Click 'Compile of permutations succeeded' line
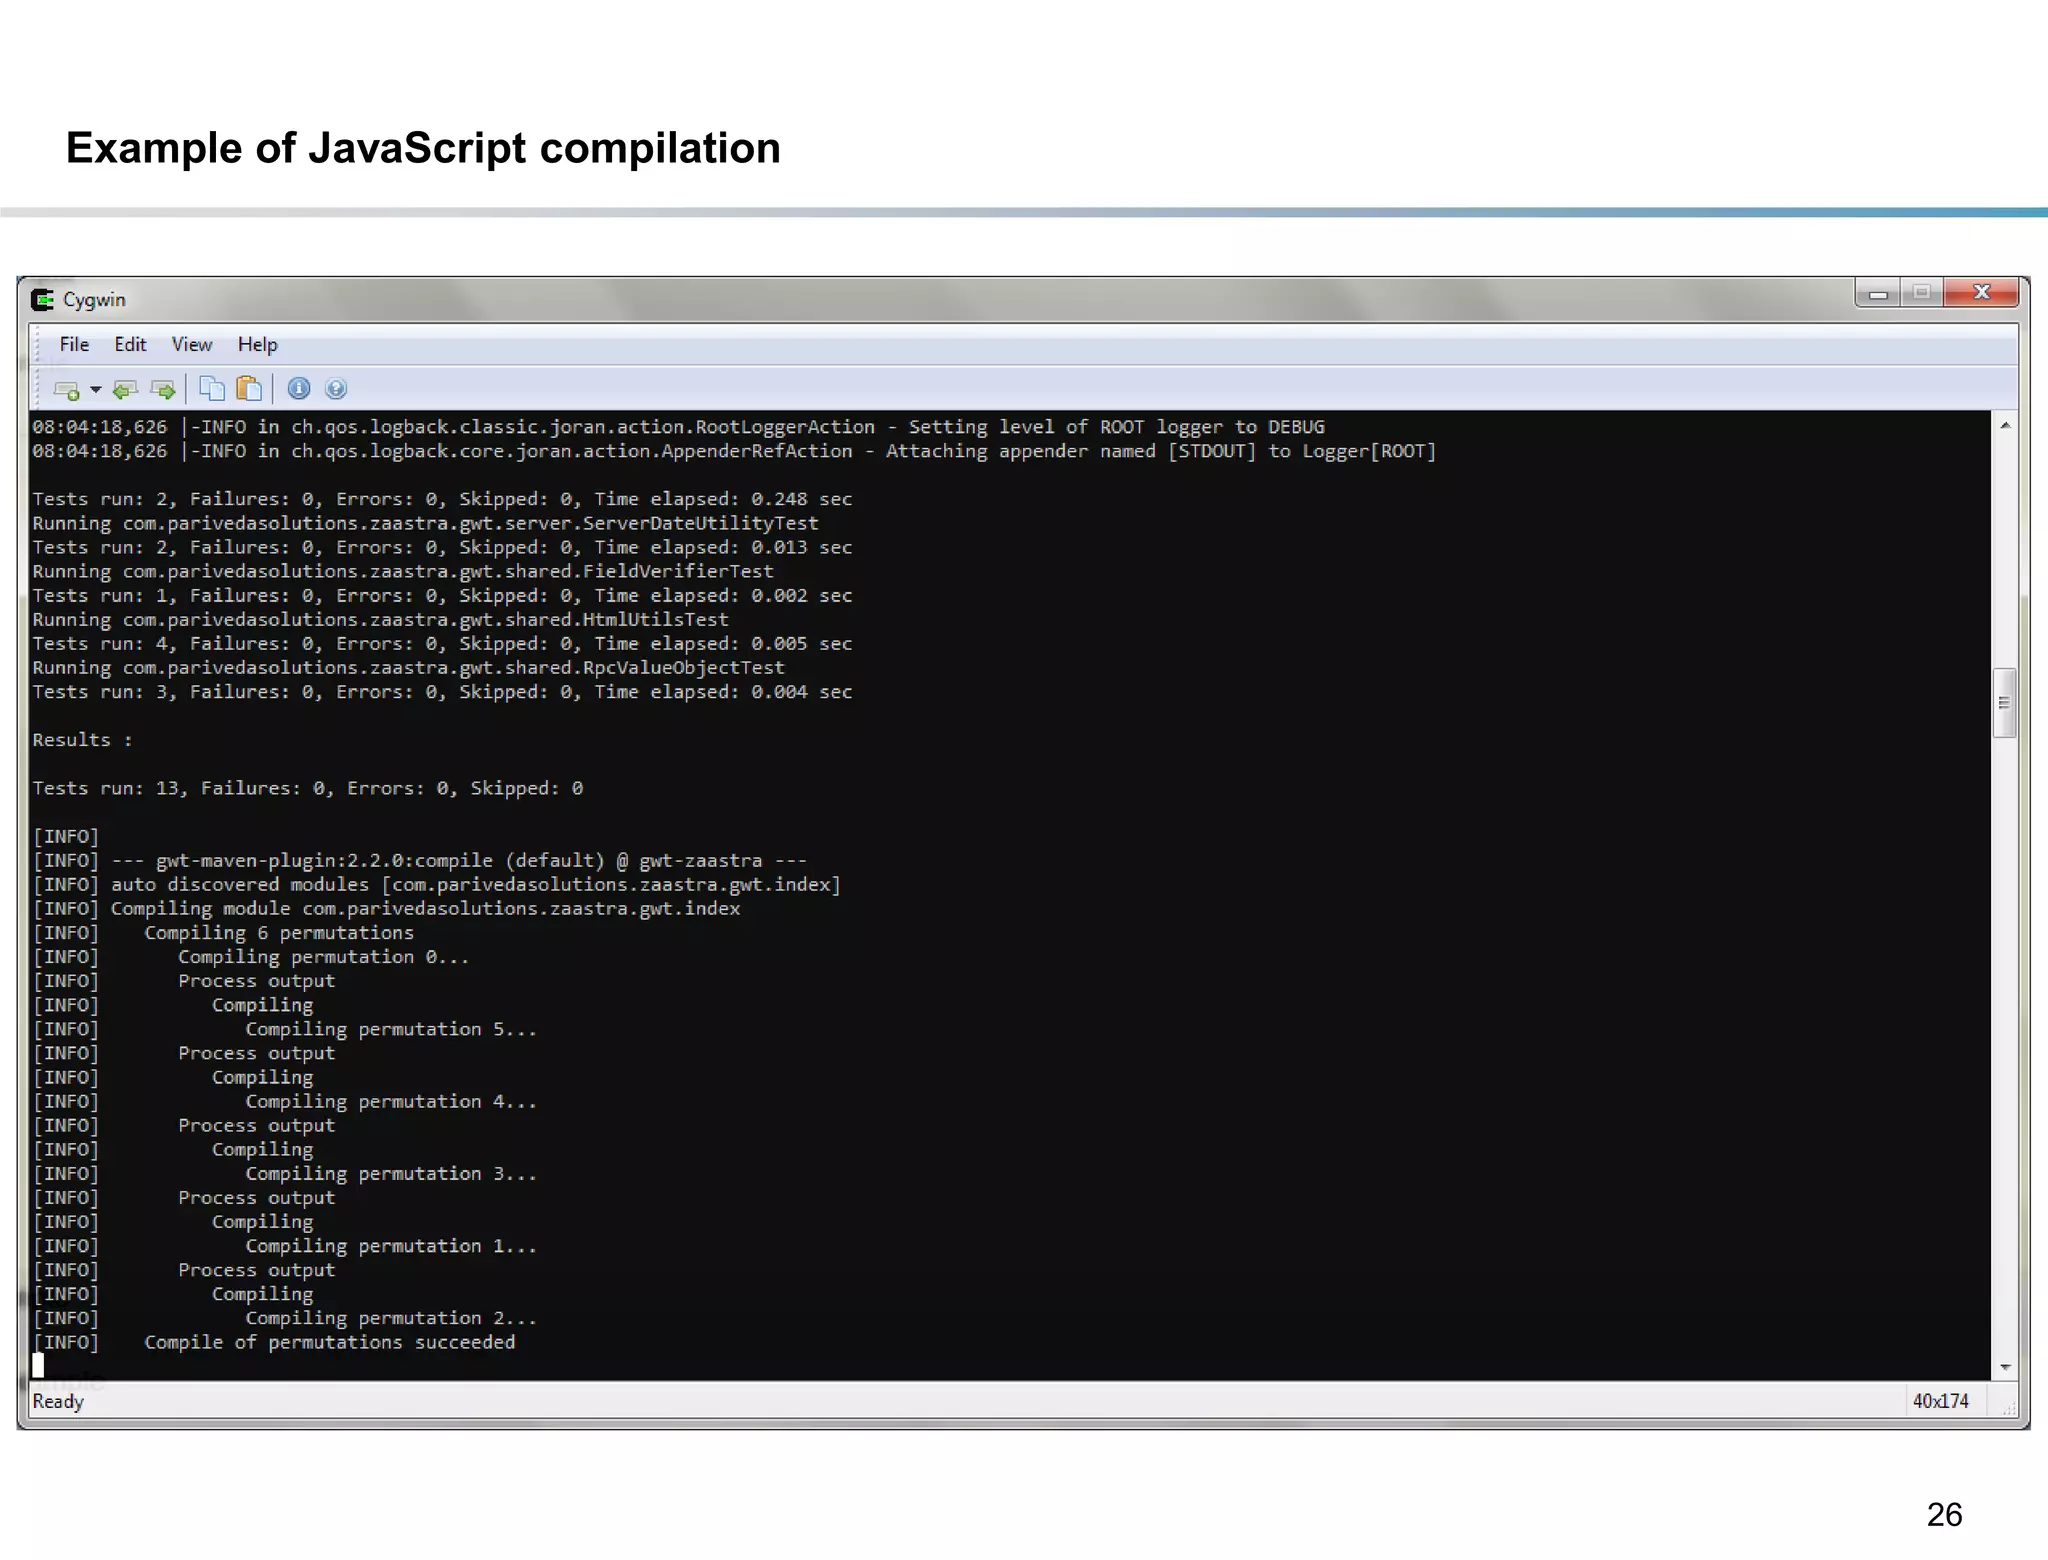This screenshot has height=1560, width=2048. pos(275,1343)
